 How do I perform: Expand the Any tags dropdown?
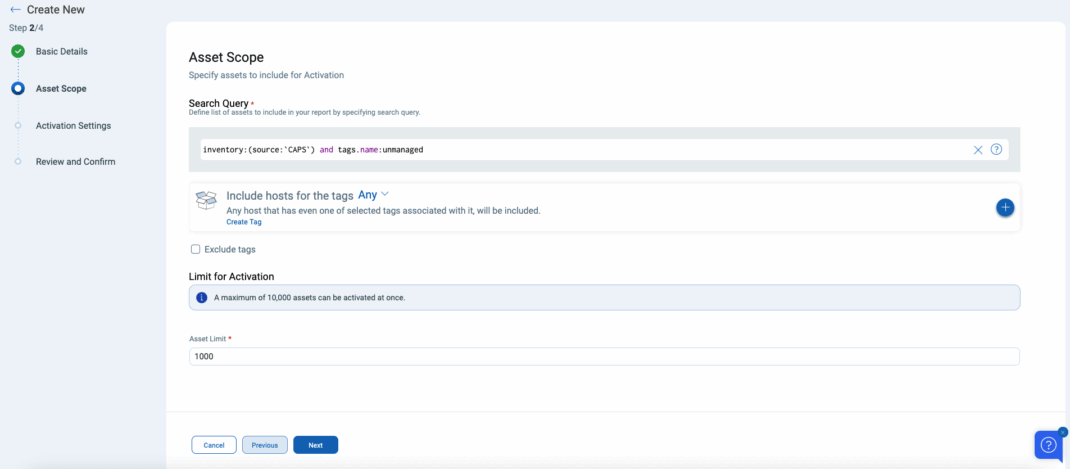373,195
